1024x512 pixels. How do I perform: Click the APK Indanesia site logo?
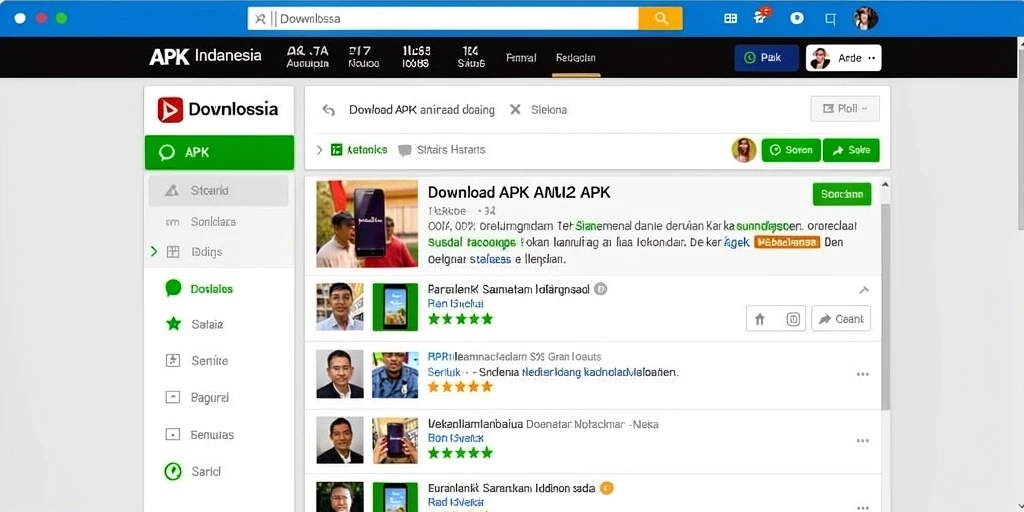(206, 56)
